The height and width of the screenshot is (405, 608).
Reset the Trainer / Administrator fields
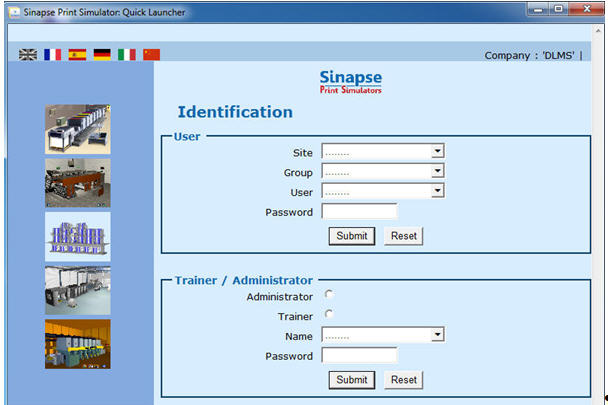tap(404, 380)
